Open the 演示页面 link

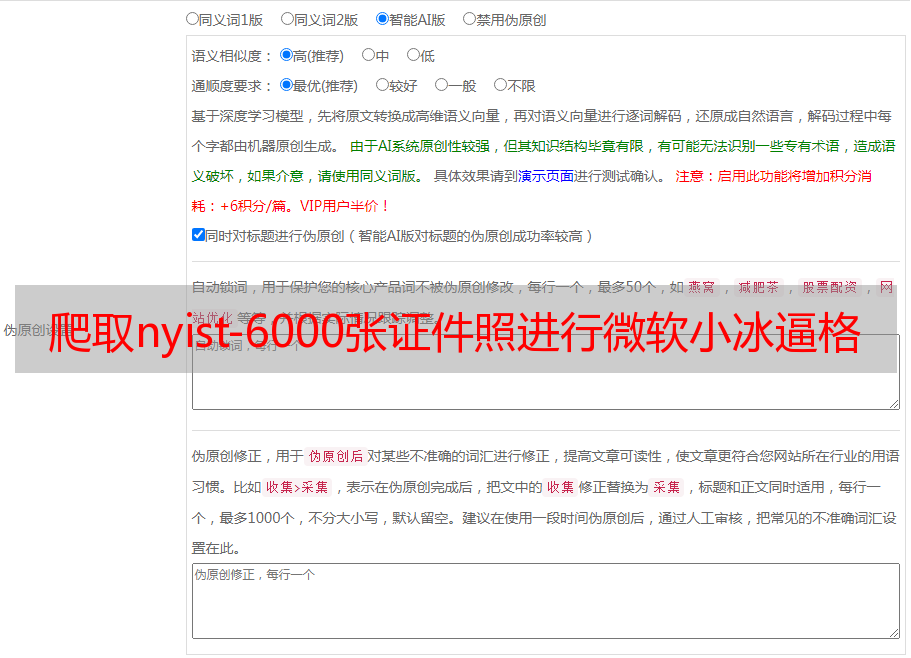[545, 176]
